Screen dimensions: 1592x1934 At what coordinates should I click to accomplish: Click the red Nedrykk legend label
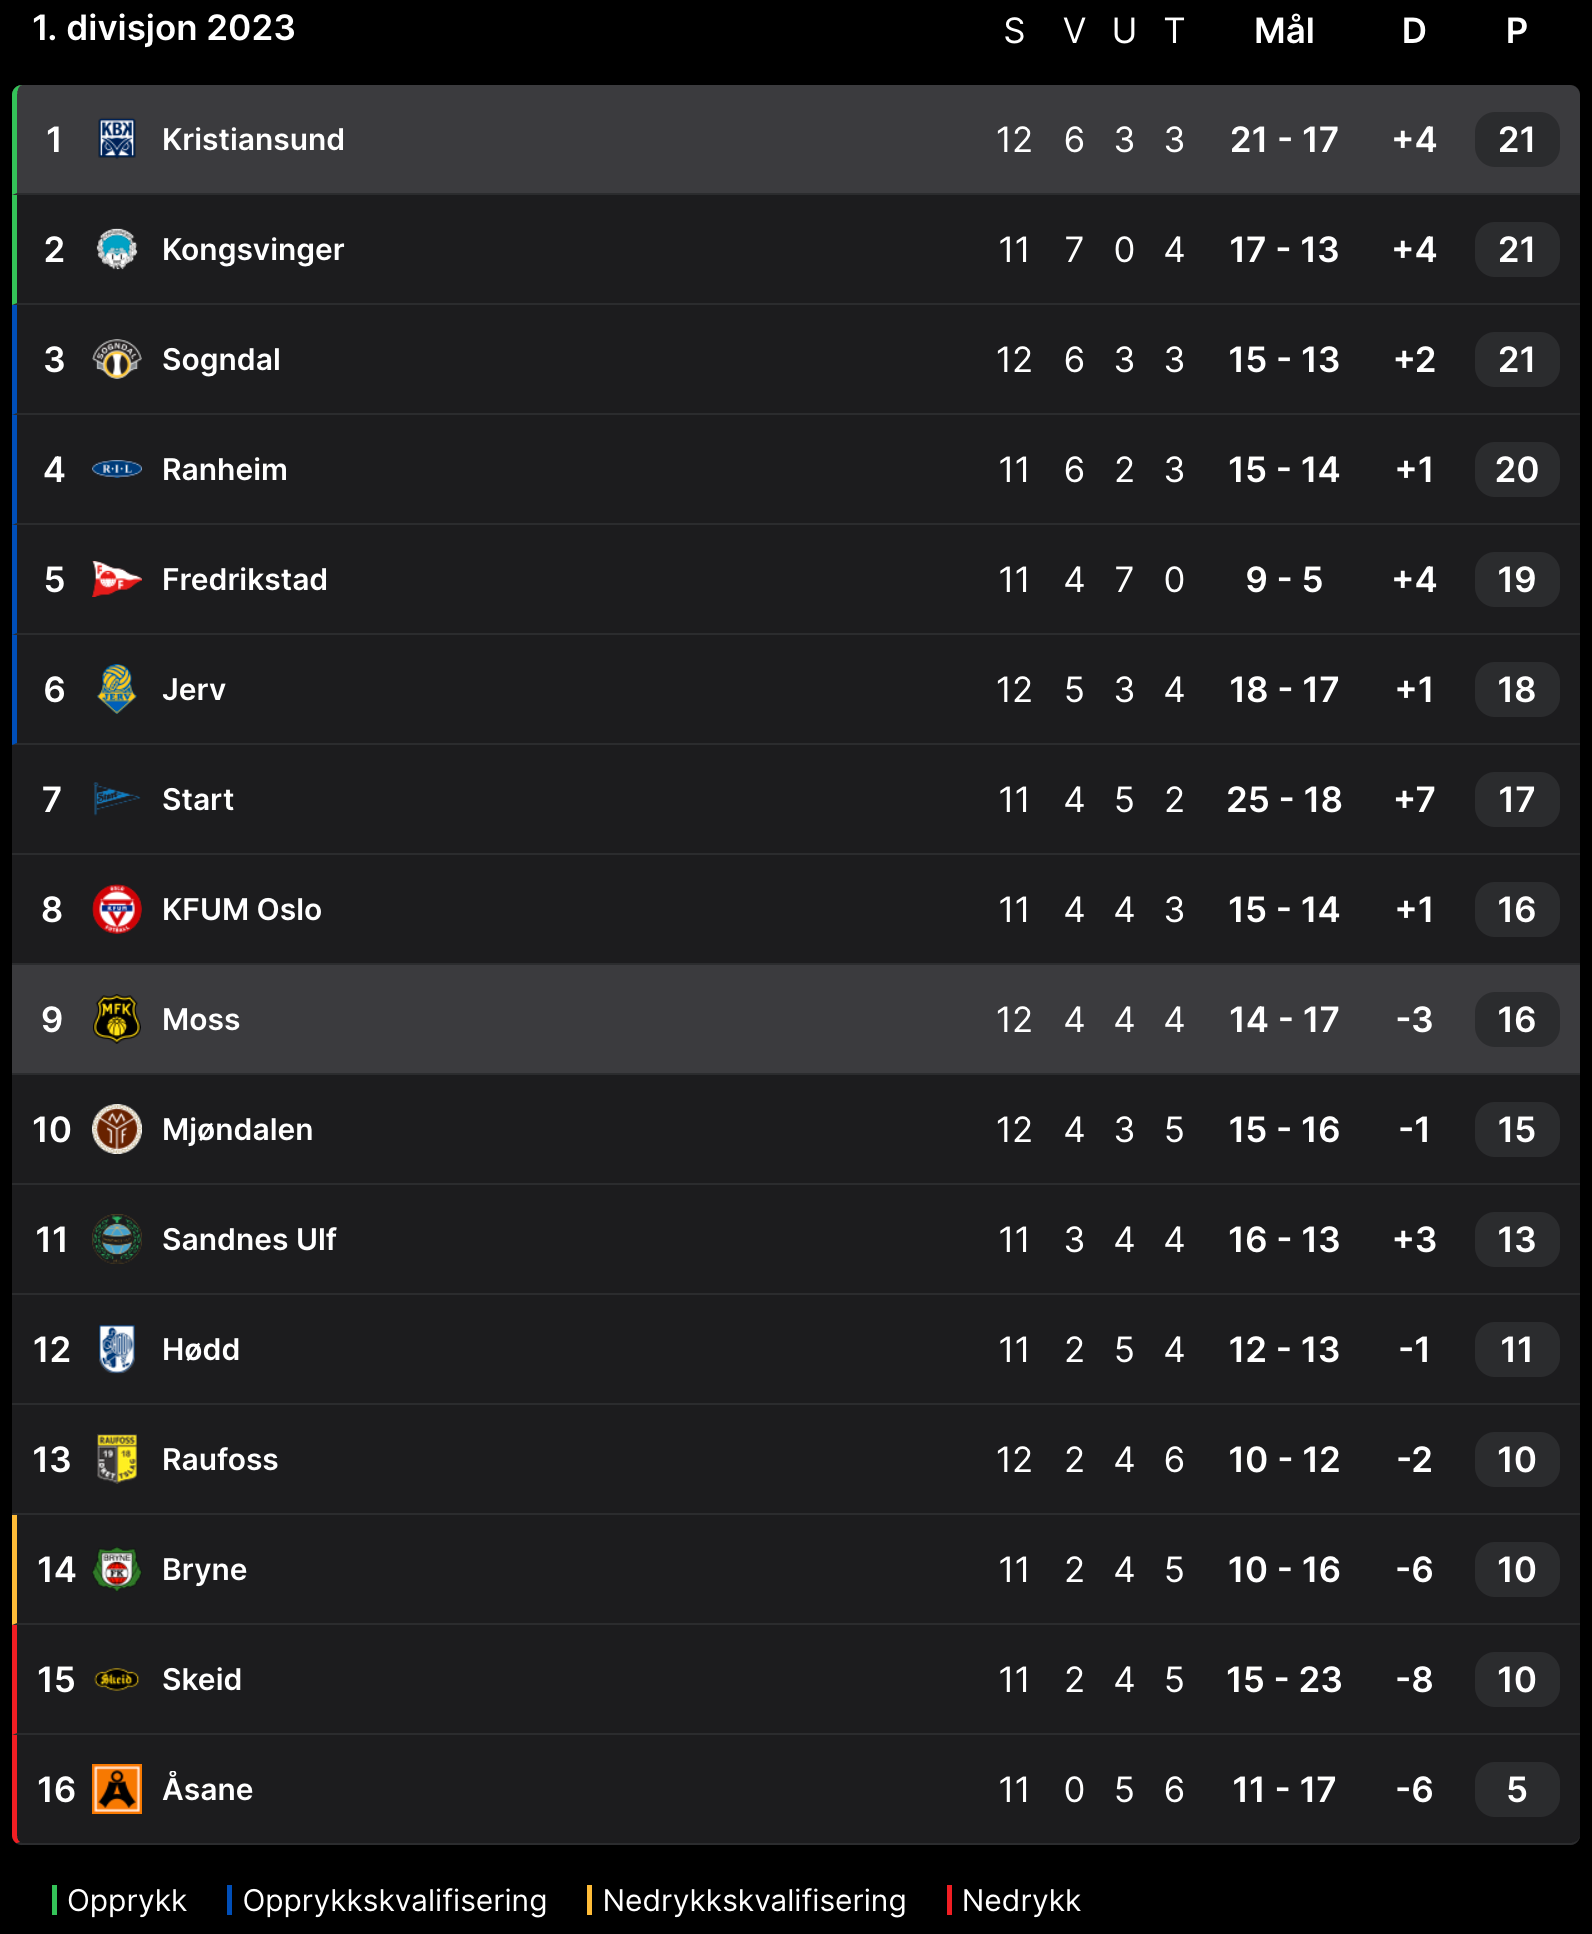point(1020,1900)
